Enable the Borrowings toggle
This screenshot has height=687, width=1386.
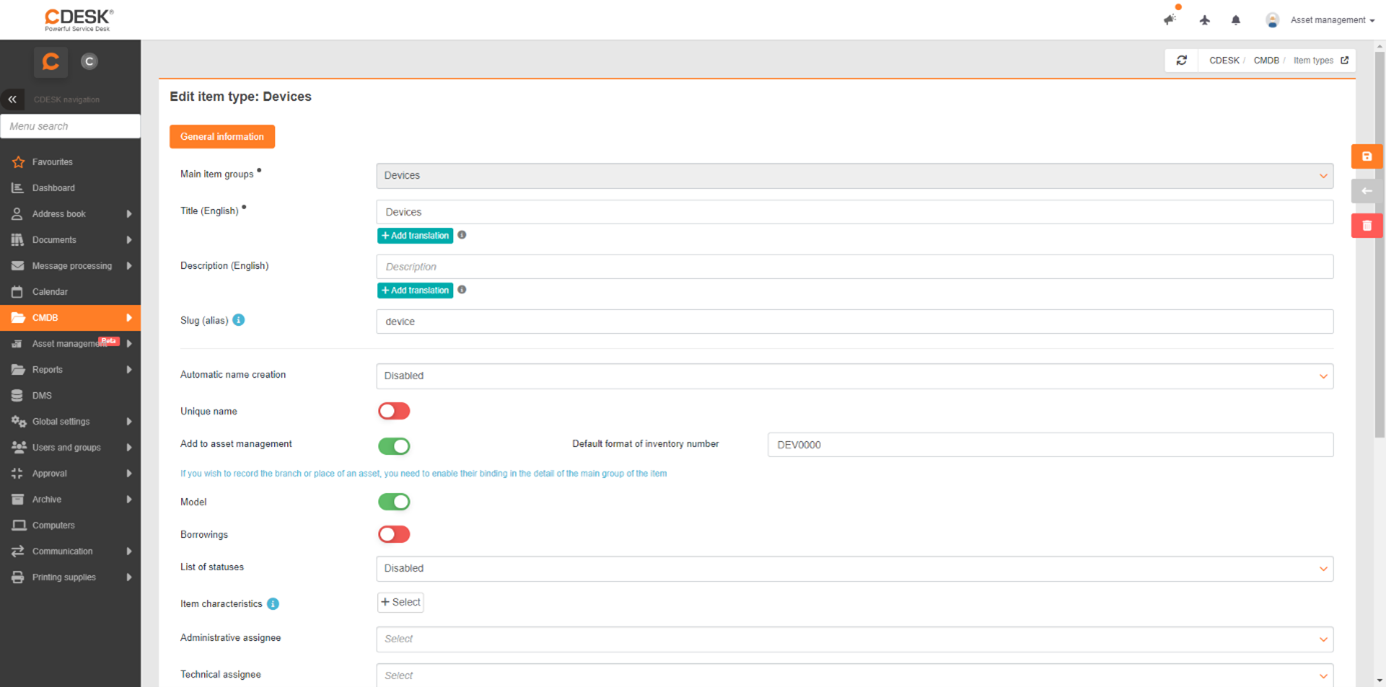394,534
